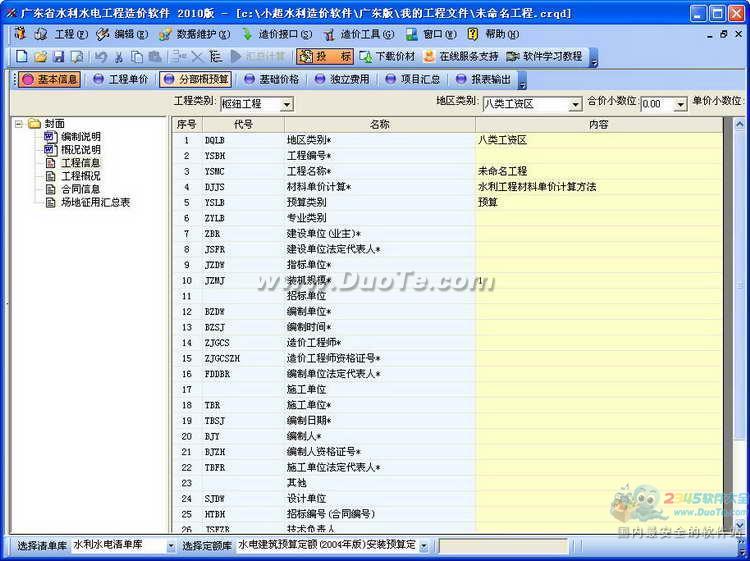Open the 工程类别 dropdown
This screenshot has height=561, width=750.
click(287, 104)
